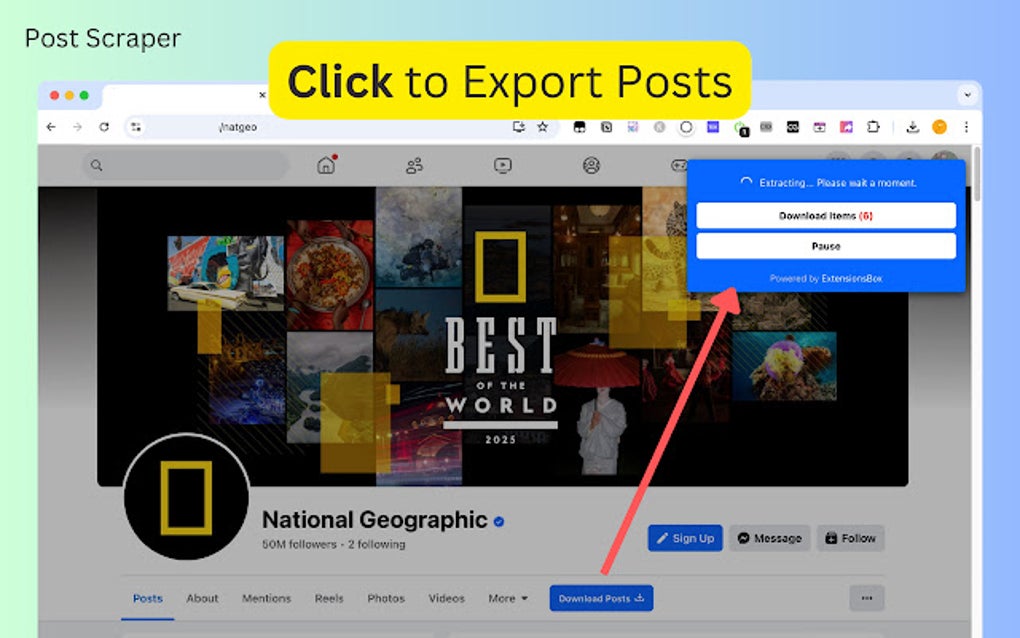Open the Watch videos icon in navigation
1020x638 pixels.
[503, 164]
